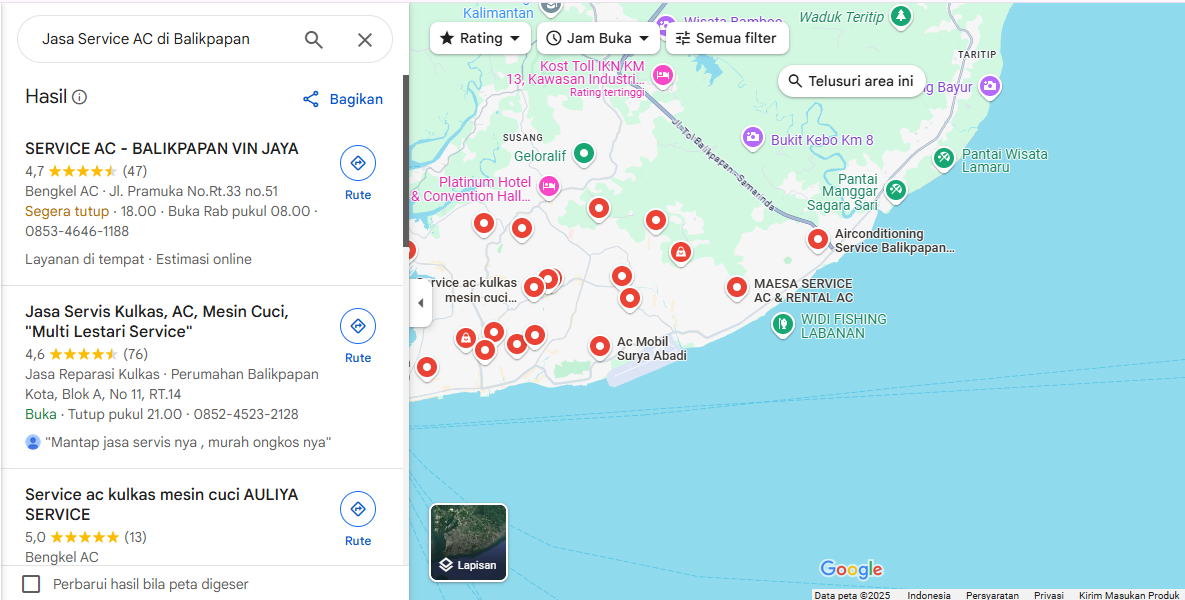This screenshot has width=1185, height=600.
Task: Open the Rating filter dropdown
Action: pyautogui.click(x=480, y=38)
